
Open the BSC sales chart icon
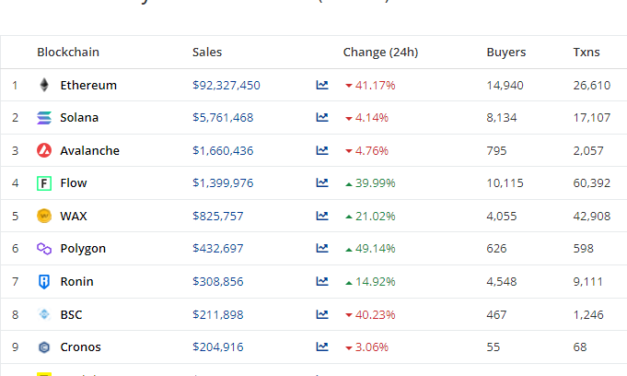coord(322,314)
